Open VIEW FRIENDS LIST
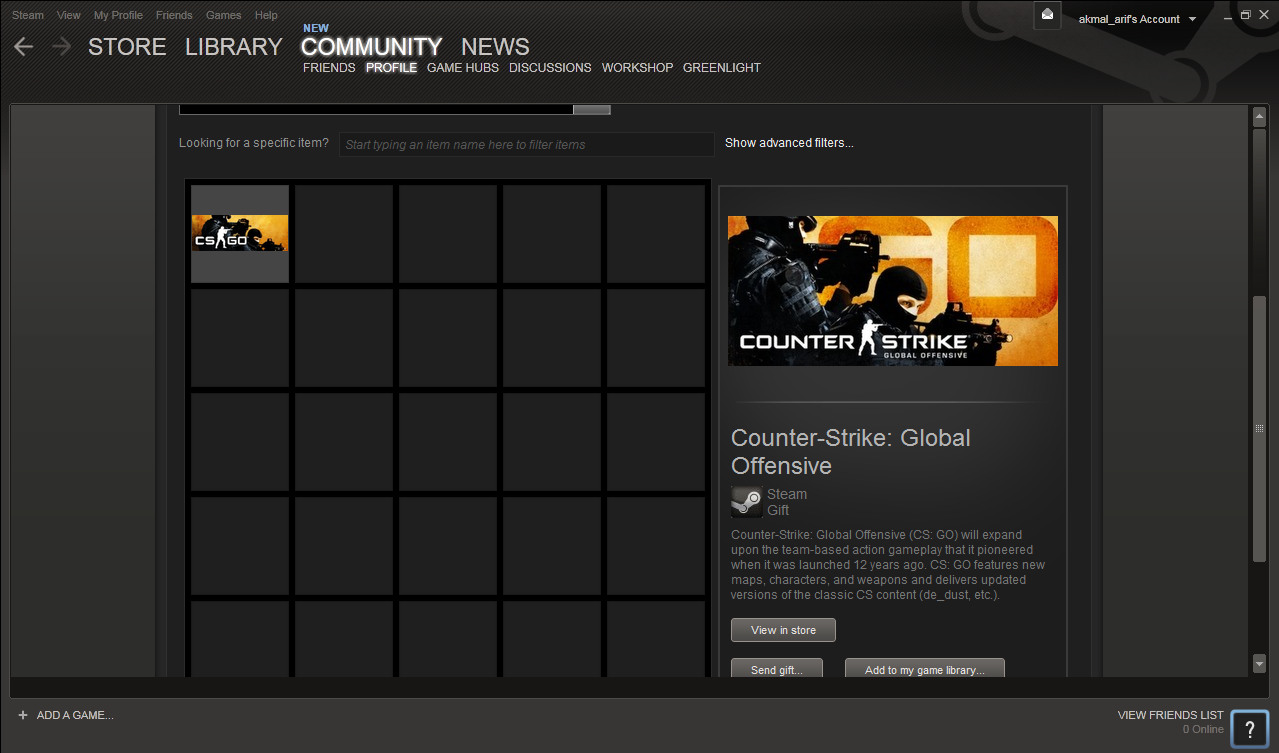 coord(1170,715)
